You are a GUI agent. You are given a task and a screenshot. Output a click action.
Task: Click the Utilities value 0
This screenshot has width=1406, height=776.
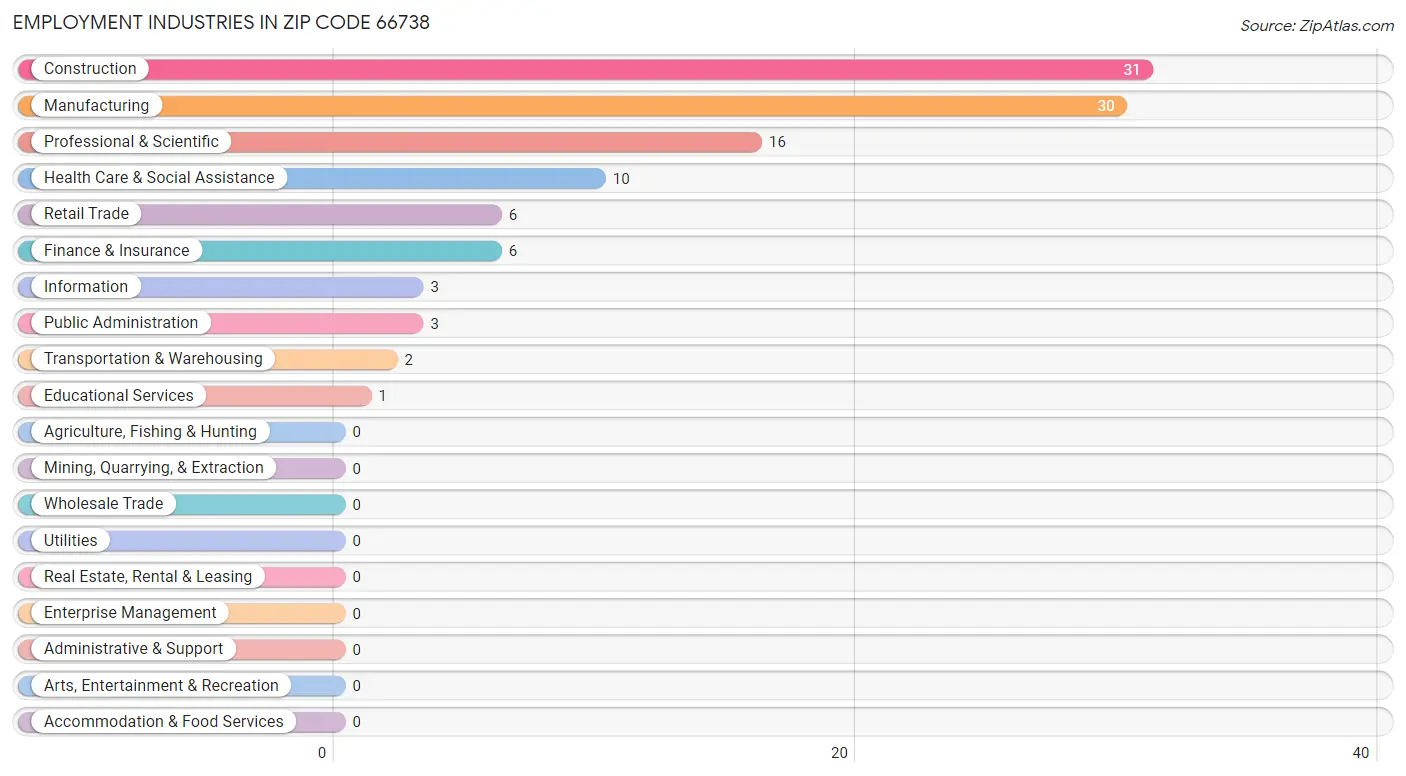[357, 541]
